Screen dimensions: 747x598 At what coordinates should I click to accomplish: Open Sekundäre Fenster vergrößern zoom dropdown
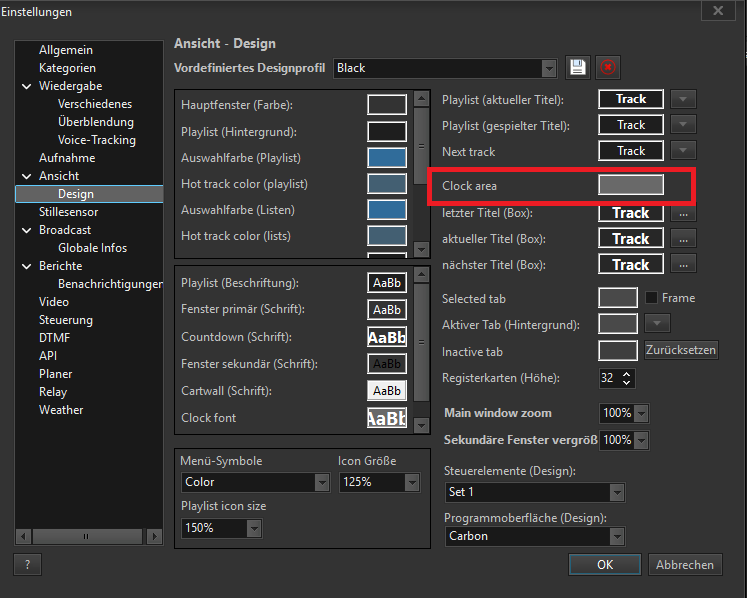(641, 440)
